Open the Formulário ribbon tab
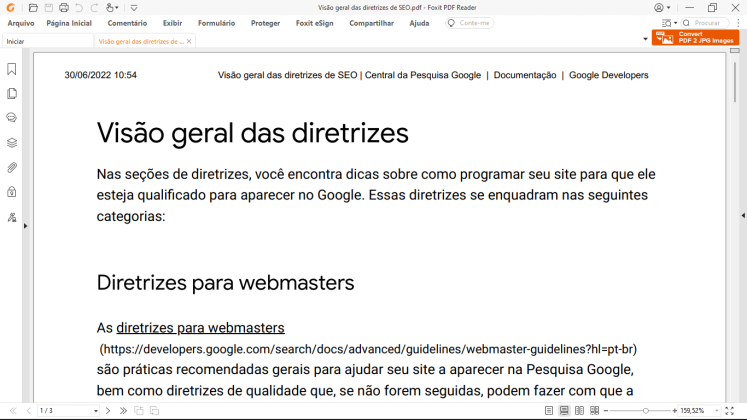 (x=217, y=23)
